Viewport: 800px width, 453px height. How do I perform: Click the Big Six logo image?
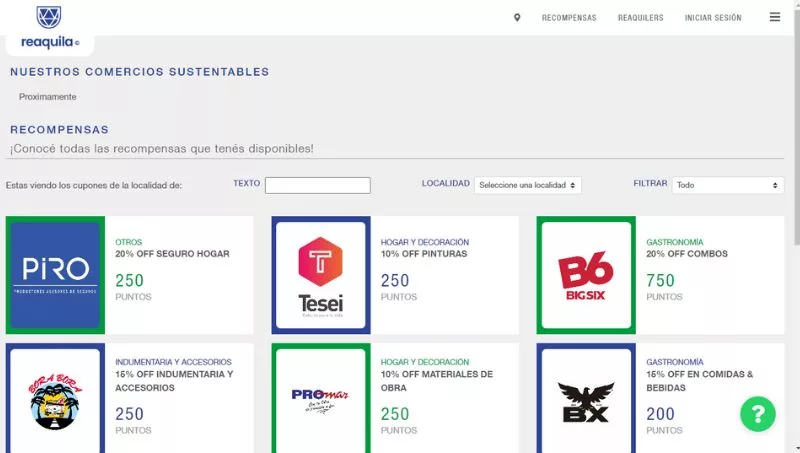(586, 275)
